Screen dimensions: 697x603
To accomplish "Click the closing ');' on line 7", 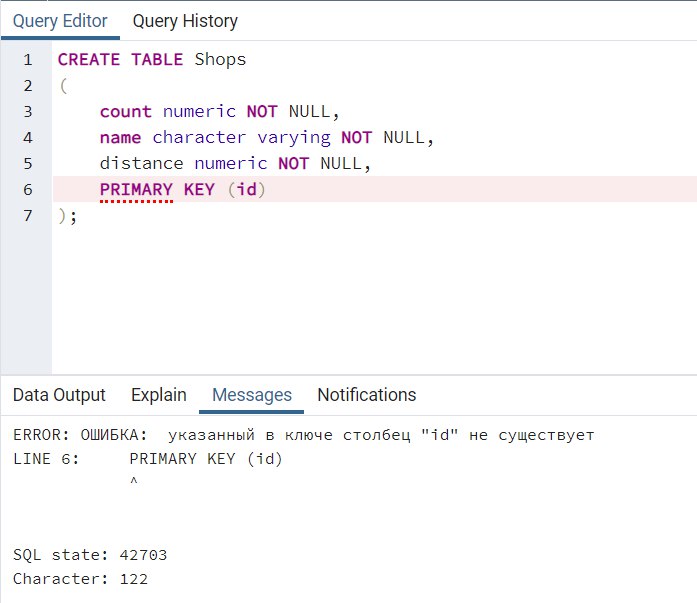I will pyautogui.click(x=68, y=216).
